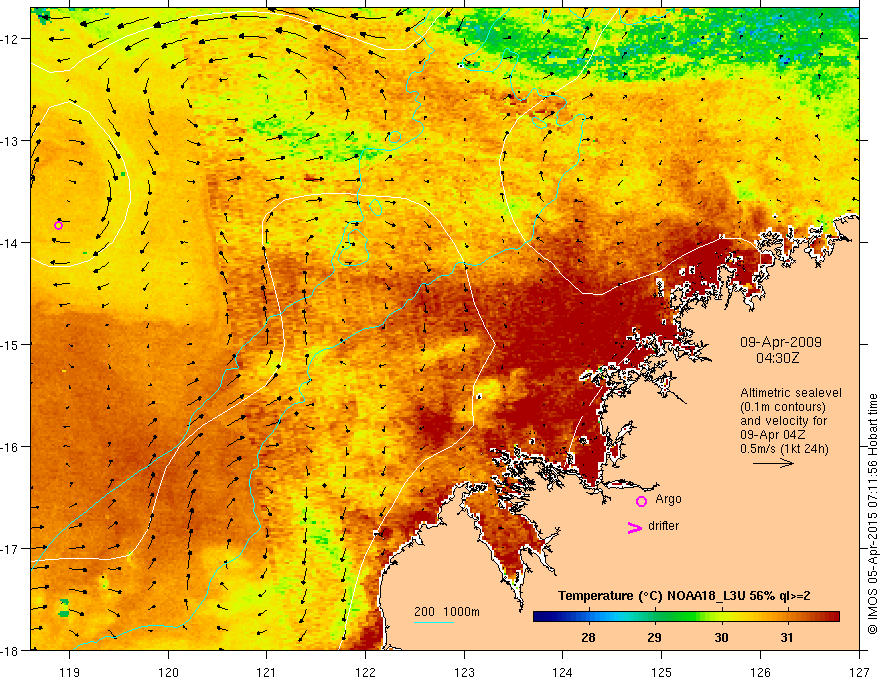Image resolution: width=880 pixels, height=680 pixels.
Task: Click the longitude axis label '120'
Action: [168, 672]
